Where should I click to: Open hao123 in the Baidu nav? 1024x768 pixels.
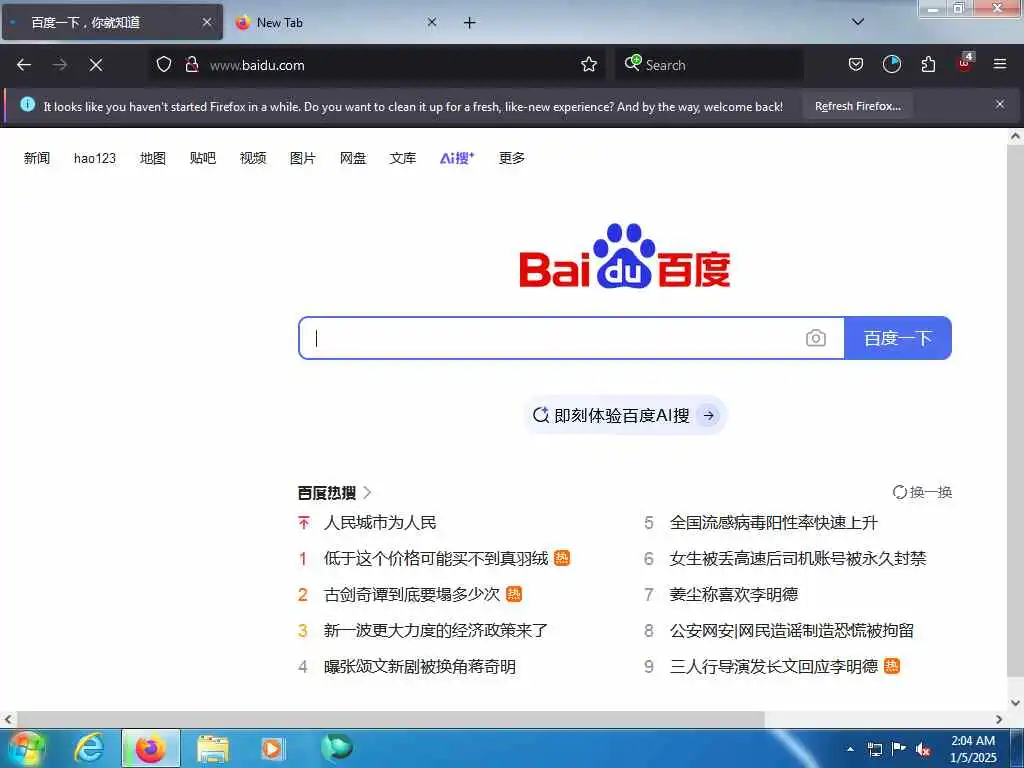click(95, 158)
